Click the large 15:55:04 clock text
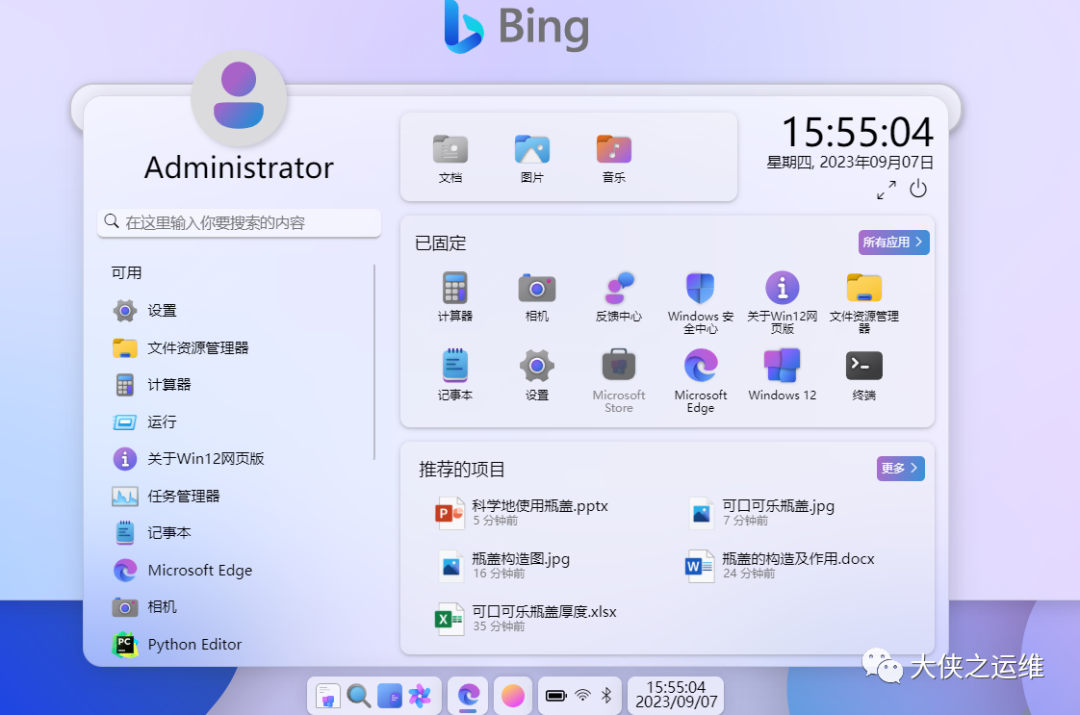The width and height of the screenshot is (1080, 715). (x=857, y=132)
